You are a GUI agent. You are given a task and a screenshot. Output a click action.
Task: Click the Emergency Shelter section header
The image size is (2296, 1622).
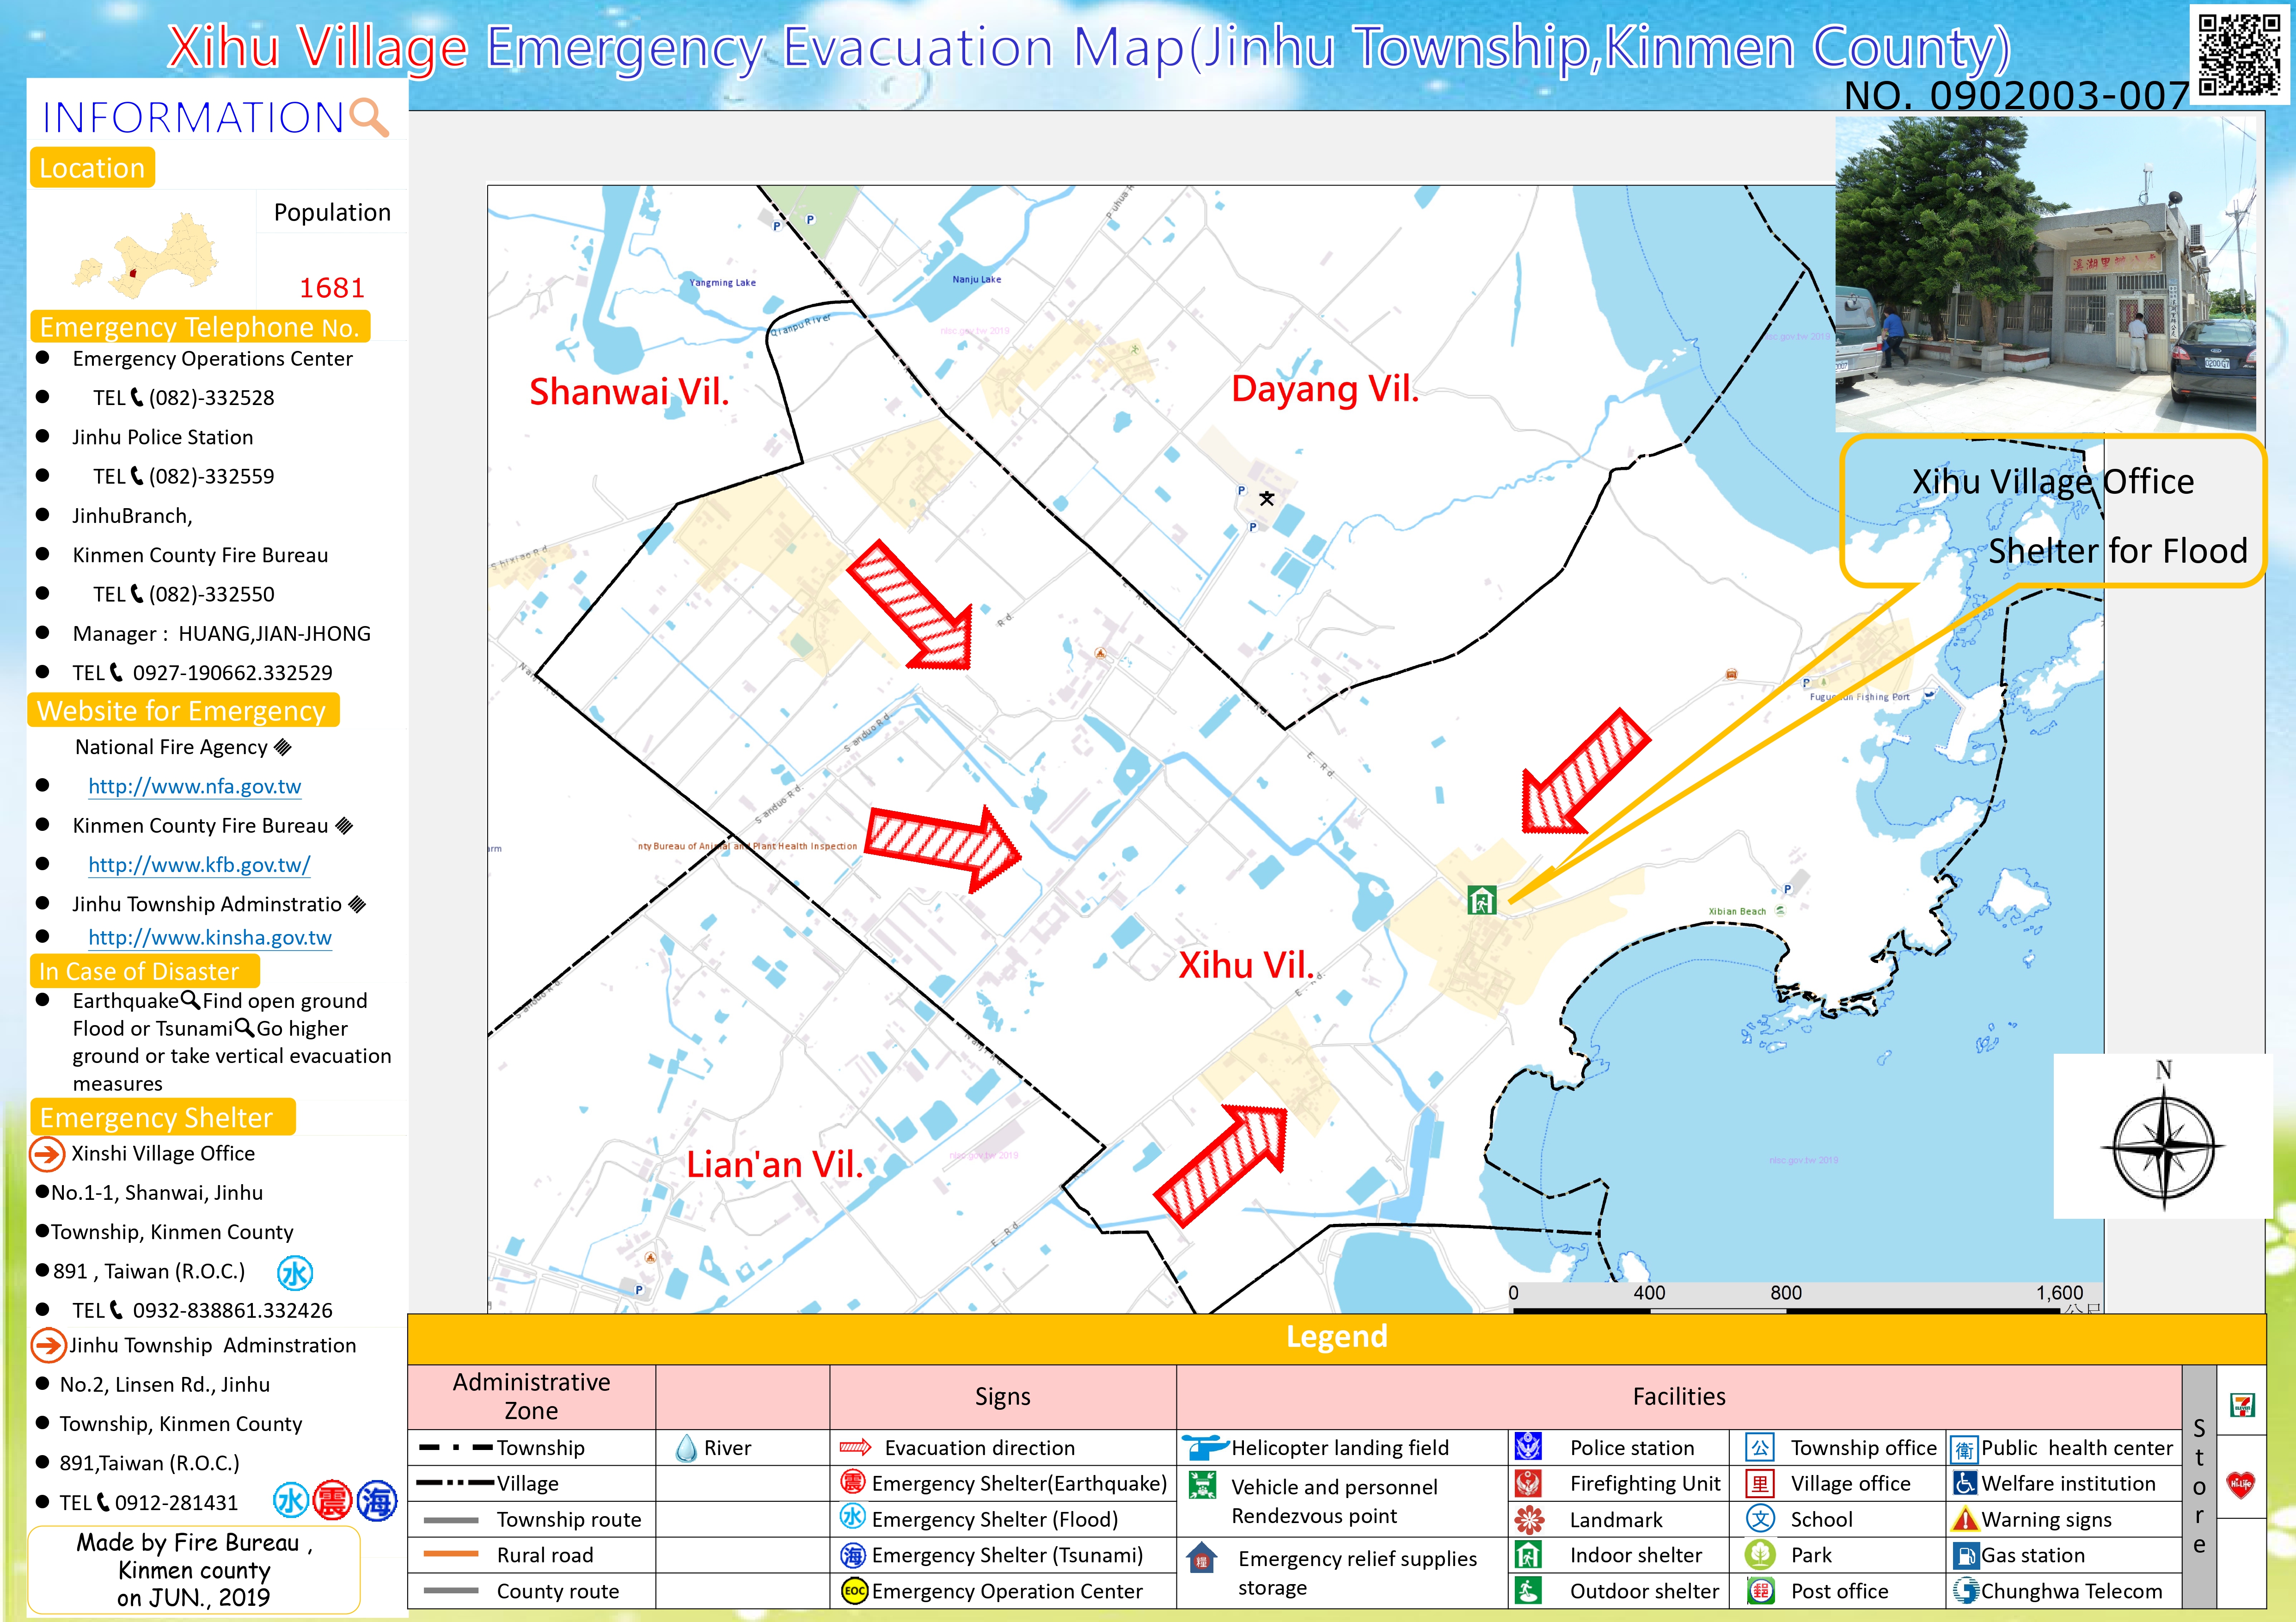pos(163,1117)
